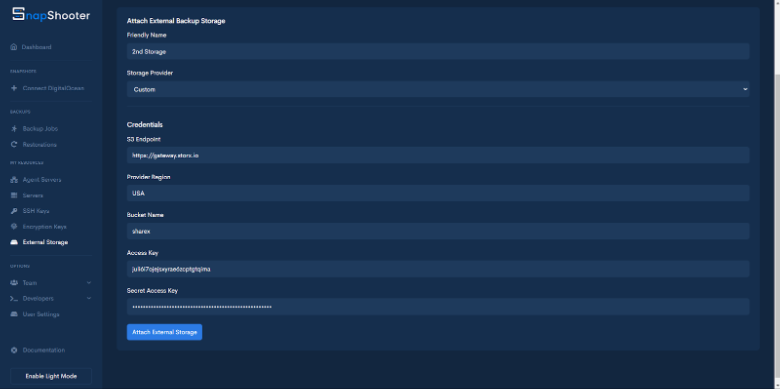The height and width of the screenshot is (389, 780).
Task: Focus the Access Key field
Action: pyautogui.click(x=438, y=269)
